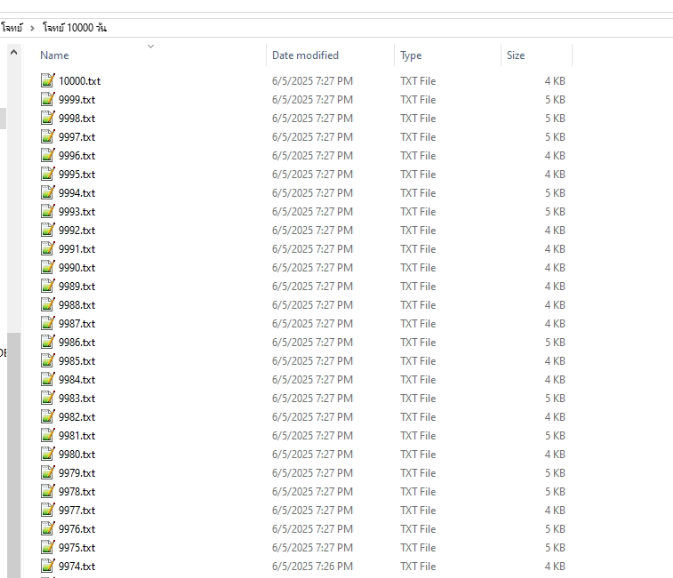Click the 9998.txt file icon
The image size is (673, 578).
[48, 118]
